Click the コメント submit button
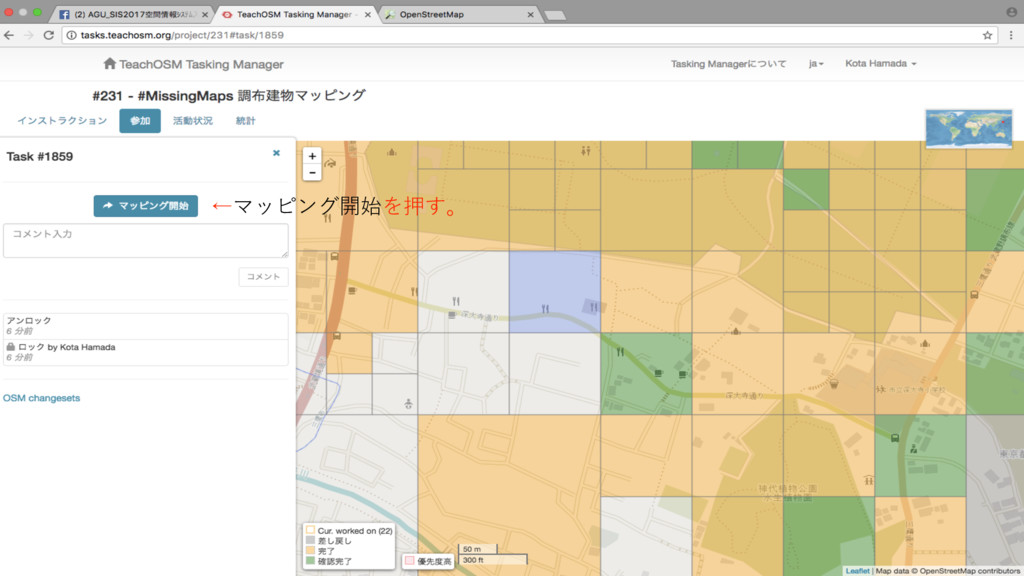The image size is (1024, 576). (x=263, y=277)
